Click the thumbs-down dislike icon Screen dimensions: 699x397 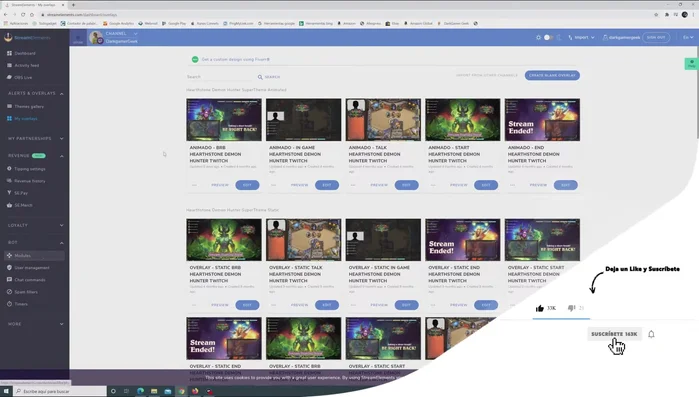click(571, 308)
